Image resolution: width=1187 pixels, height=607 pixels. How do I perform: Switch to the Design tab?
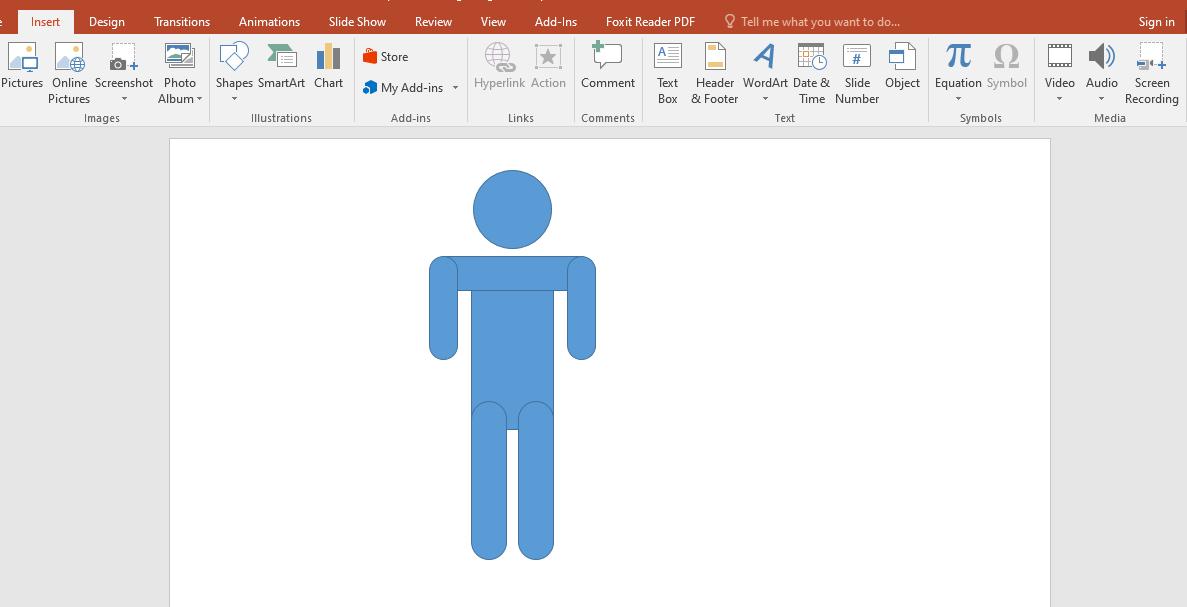(107, 21)
